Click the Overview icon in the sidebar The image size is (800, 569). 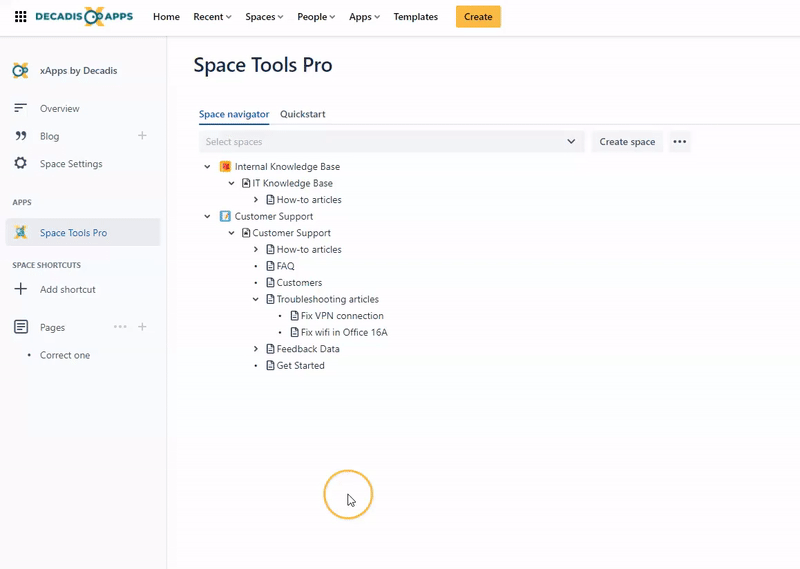20,108
